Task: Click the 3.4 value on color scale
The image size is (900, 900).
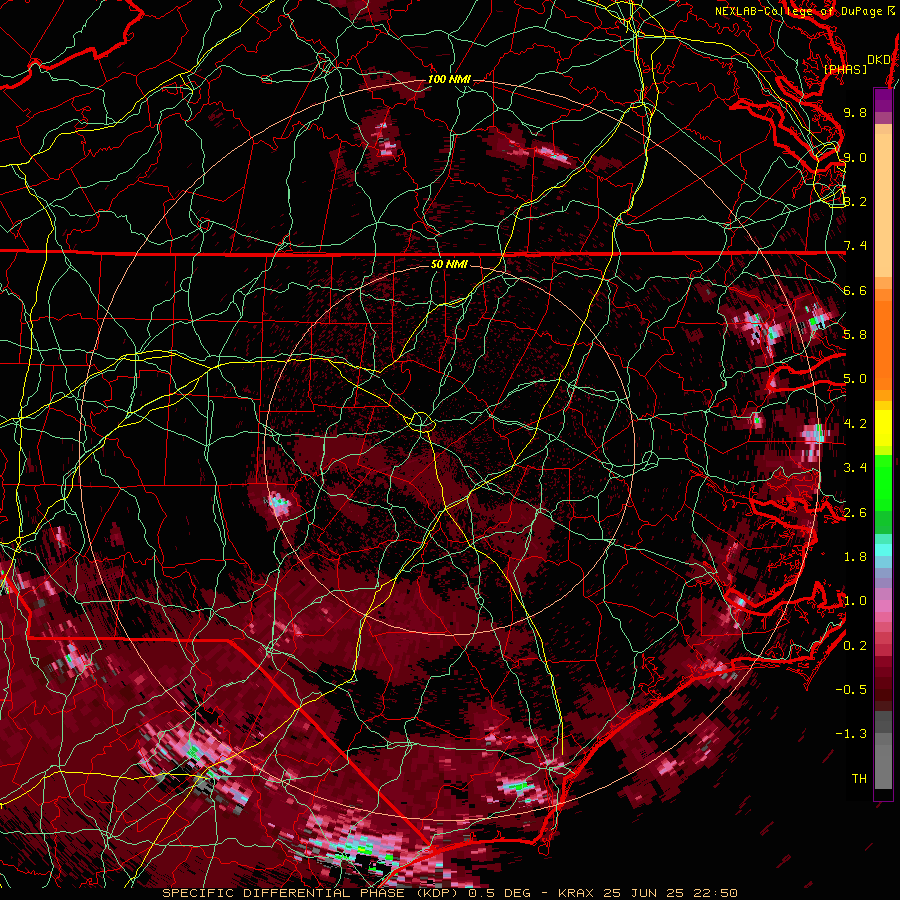Action: 855,468
